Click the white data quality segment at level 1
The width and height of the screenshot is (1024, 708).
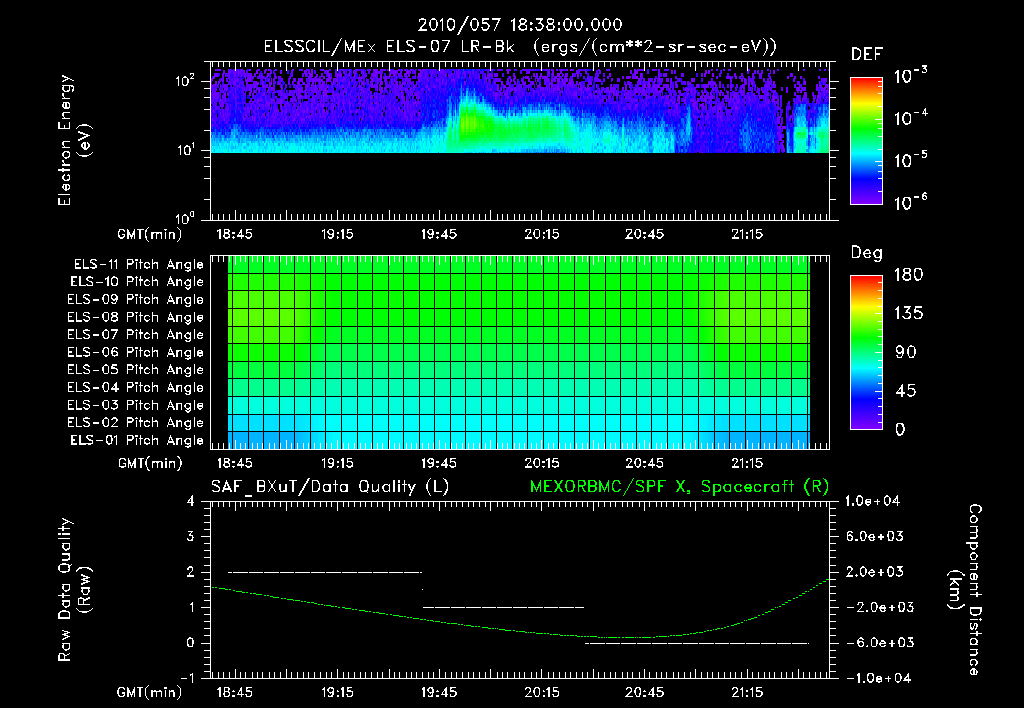click(504, 607)
